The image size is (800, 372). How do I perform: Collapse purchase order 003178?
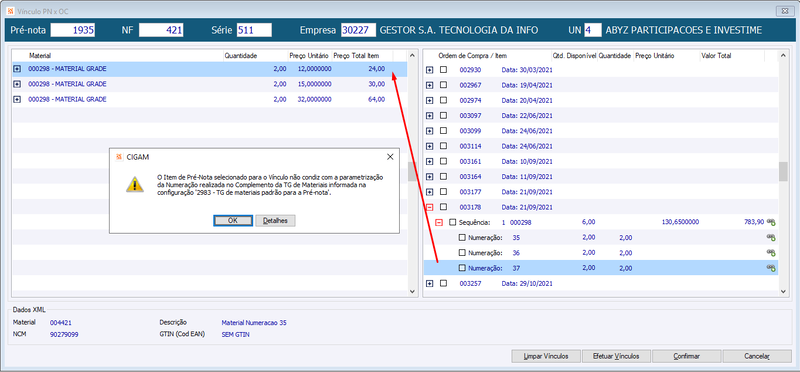(430, 208)
